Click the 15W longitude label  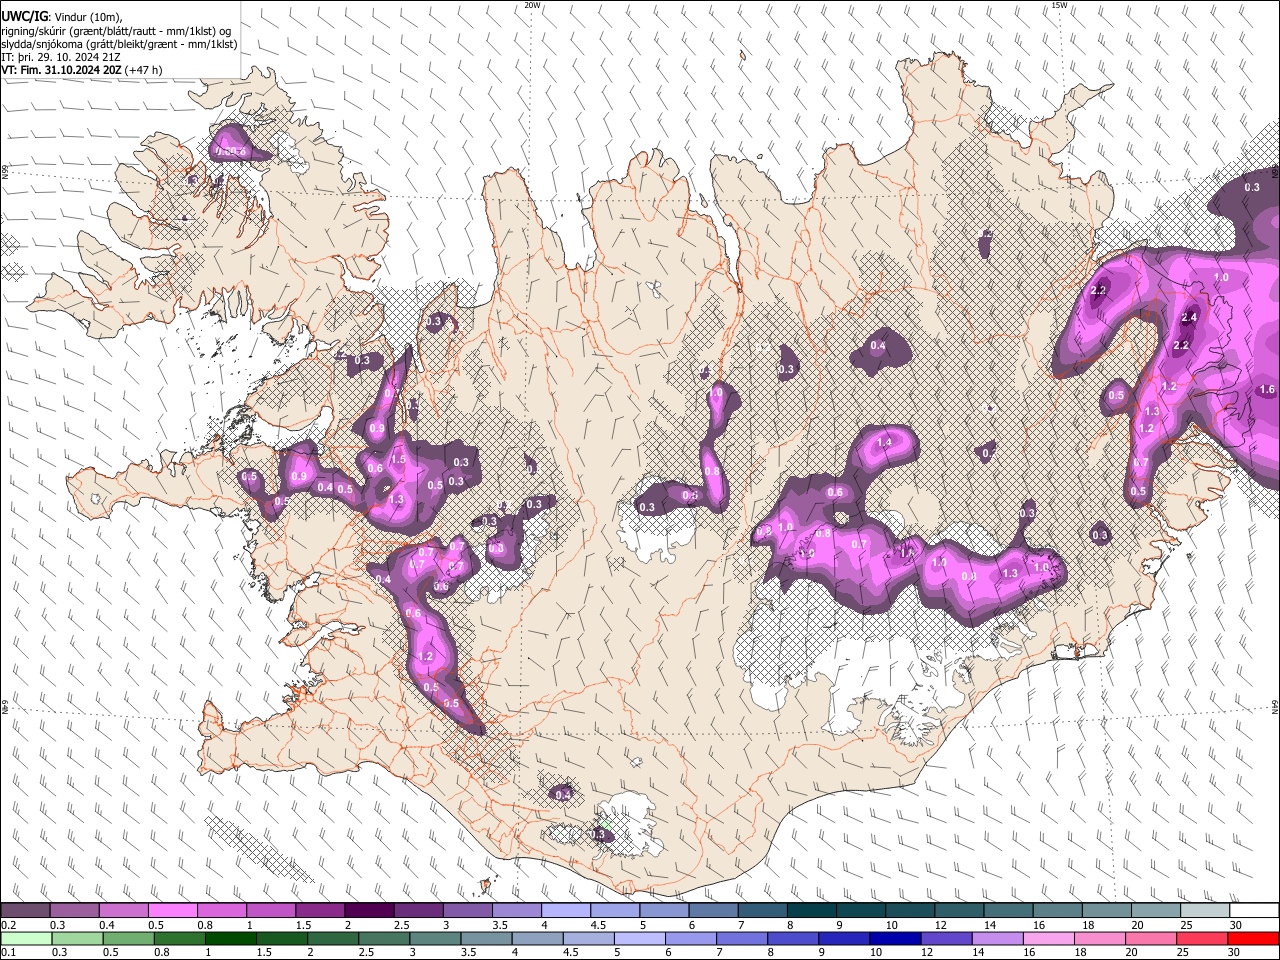click(1059, 5)
